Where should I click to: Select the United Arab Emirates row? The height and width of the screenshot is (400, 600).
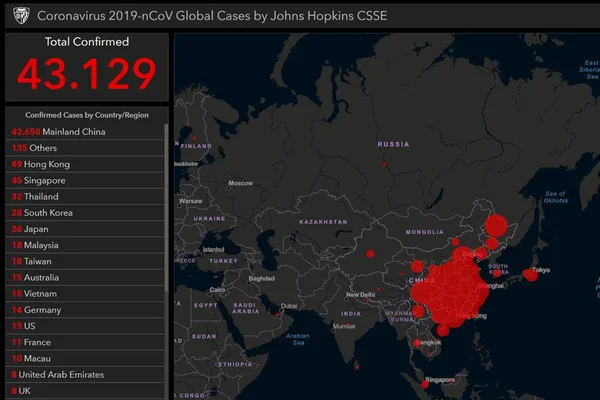(x=85, y=375)
